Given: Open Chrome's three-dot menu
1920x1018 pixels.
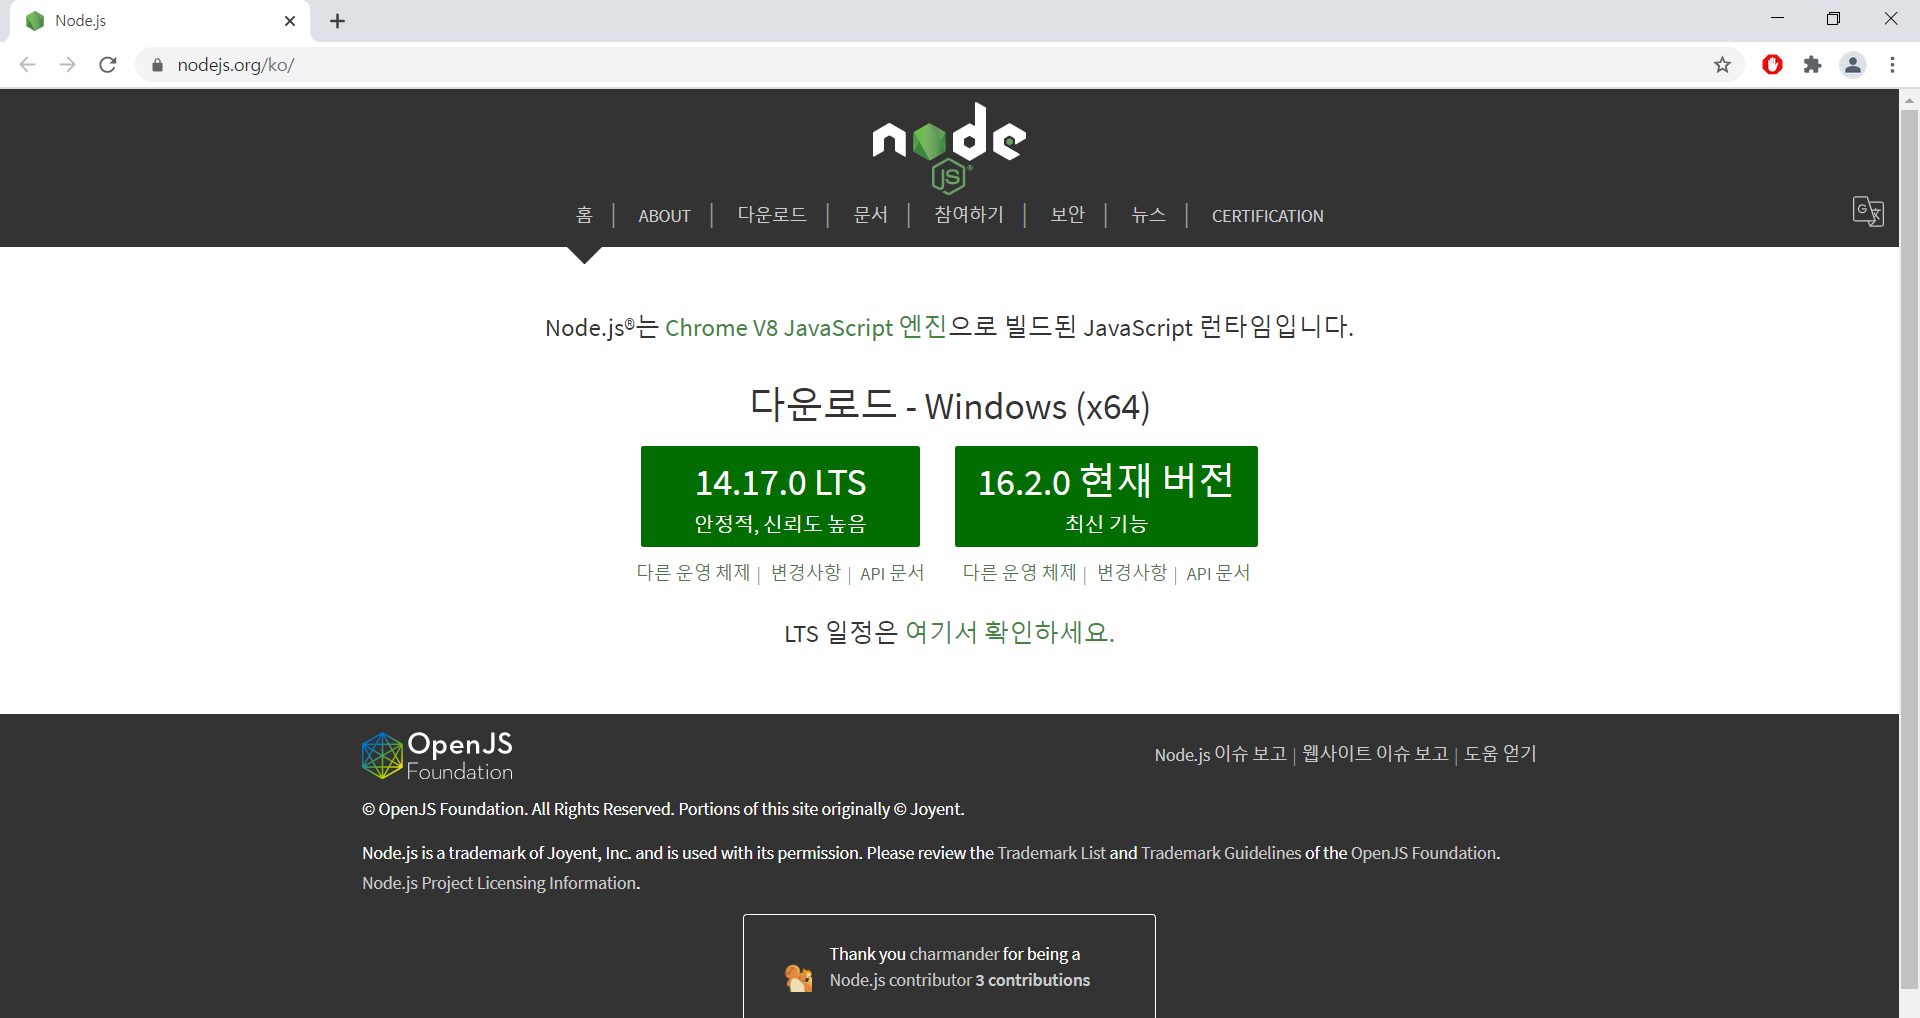Looking at the screenshot, I should (x=1892, y=65).
